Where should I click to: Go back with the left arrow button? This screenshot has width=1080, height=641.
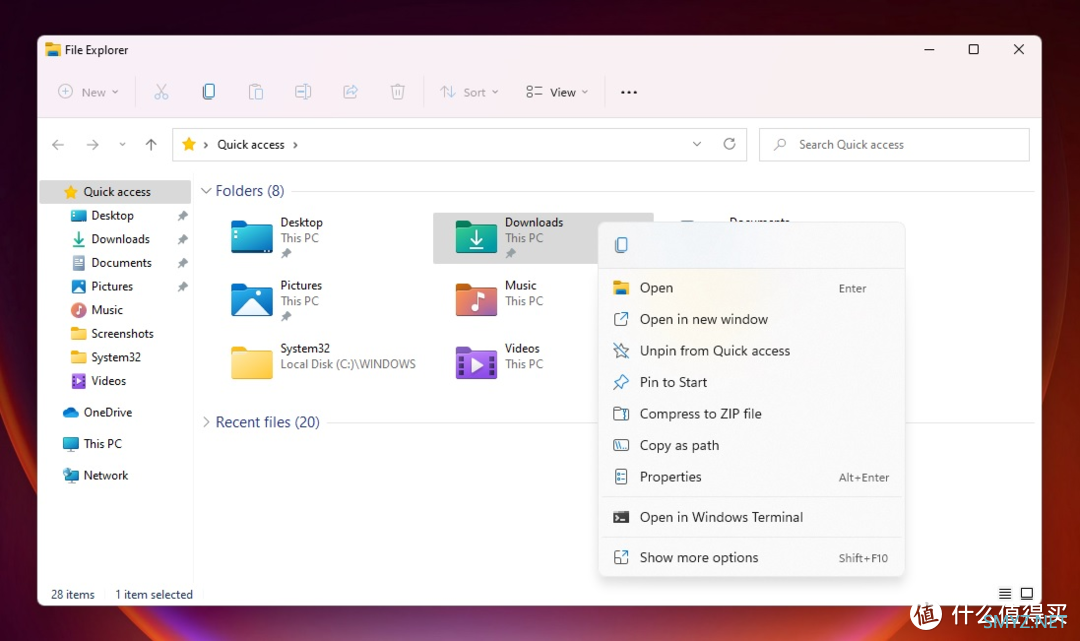click(x=58, y=145)
